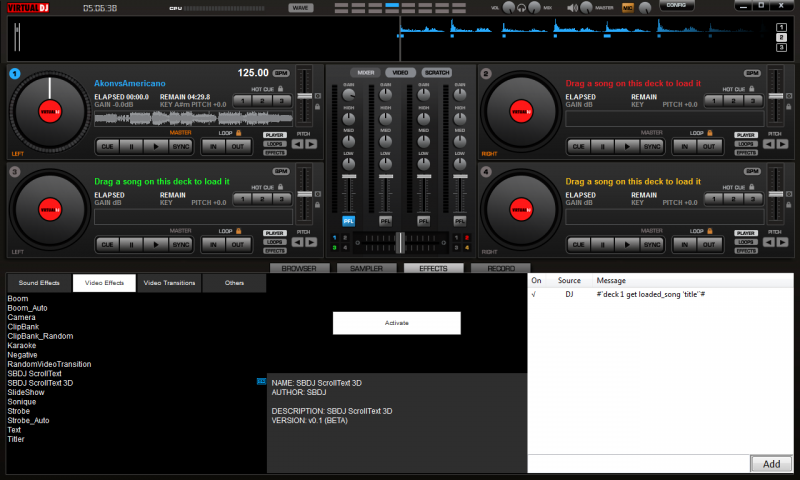Toggle hot cue lock icon on deck 3
Viewport: 800px width, 480px height.
pos(280,187)
